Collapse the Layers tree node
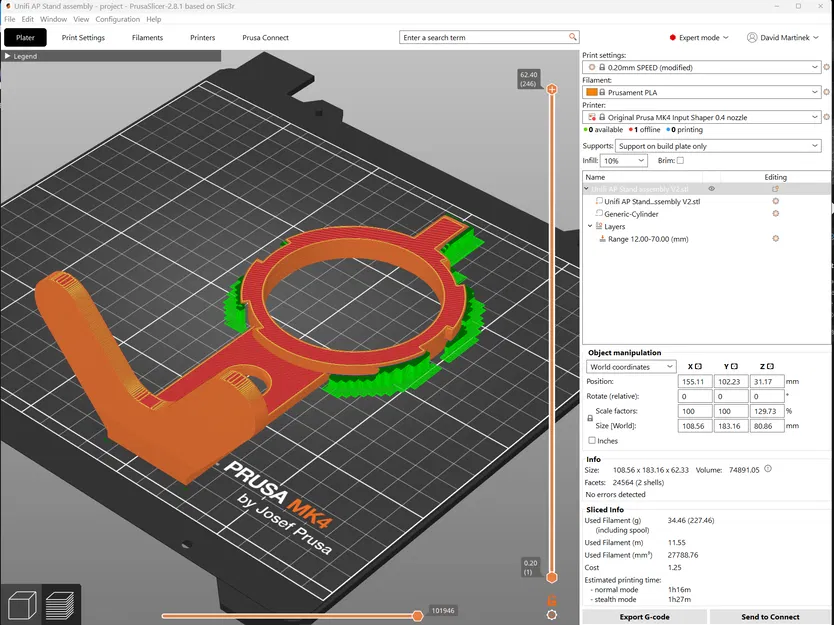 click(x=590, y=226)
